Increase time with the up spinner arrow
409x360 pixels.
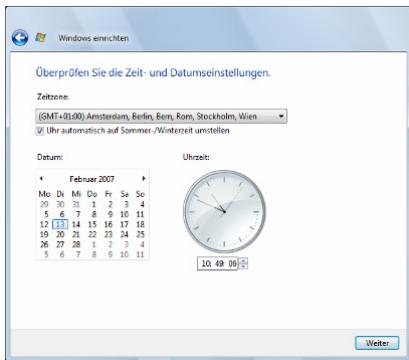243,261
